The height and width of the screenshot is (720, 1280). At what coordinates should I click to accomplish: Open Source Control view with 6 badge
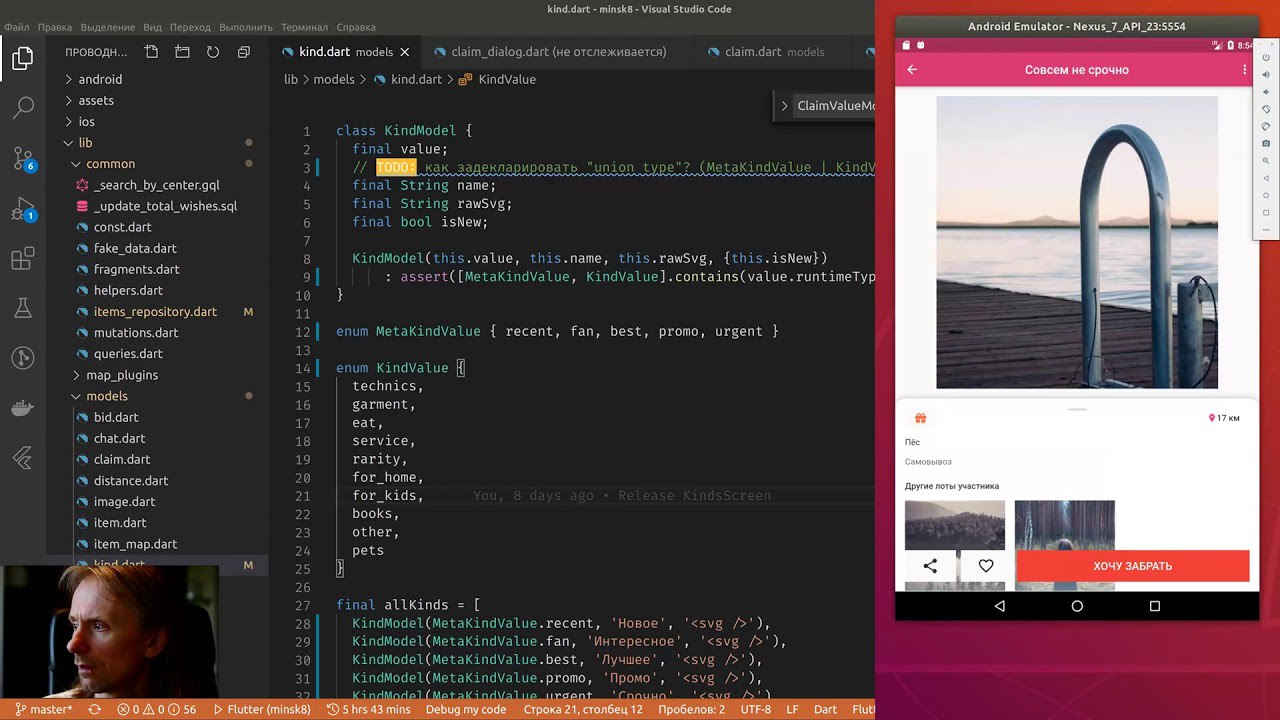(x=23, y=158)
